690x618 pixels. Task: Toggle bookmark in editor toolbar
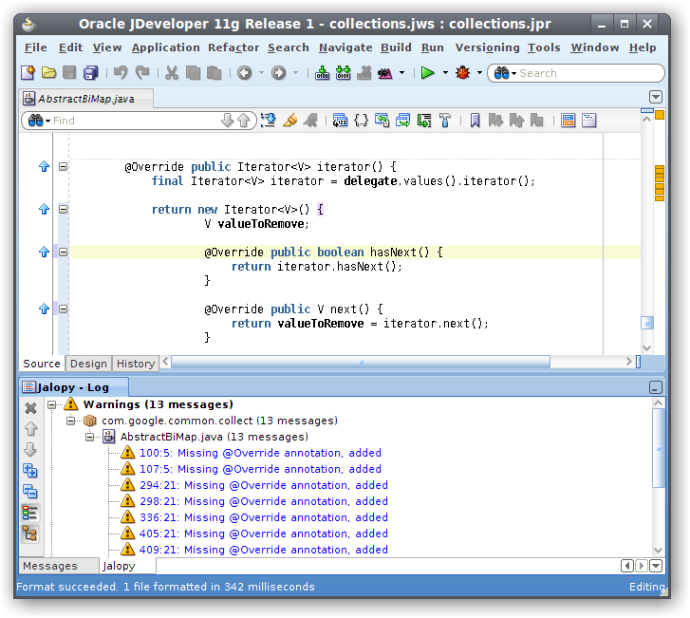475,120
